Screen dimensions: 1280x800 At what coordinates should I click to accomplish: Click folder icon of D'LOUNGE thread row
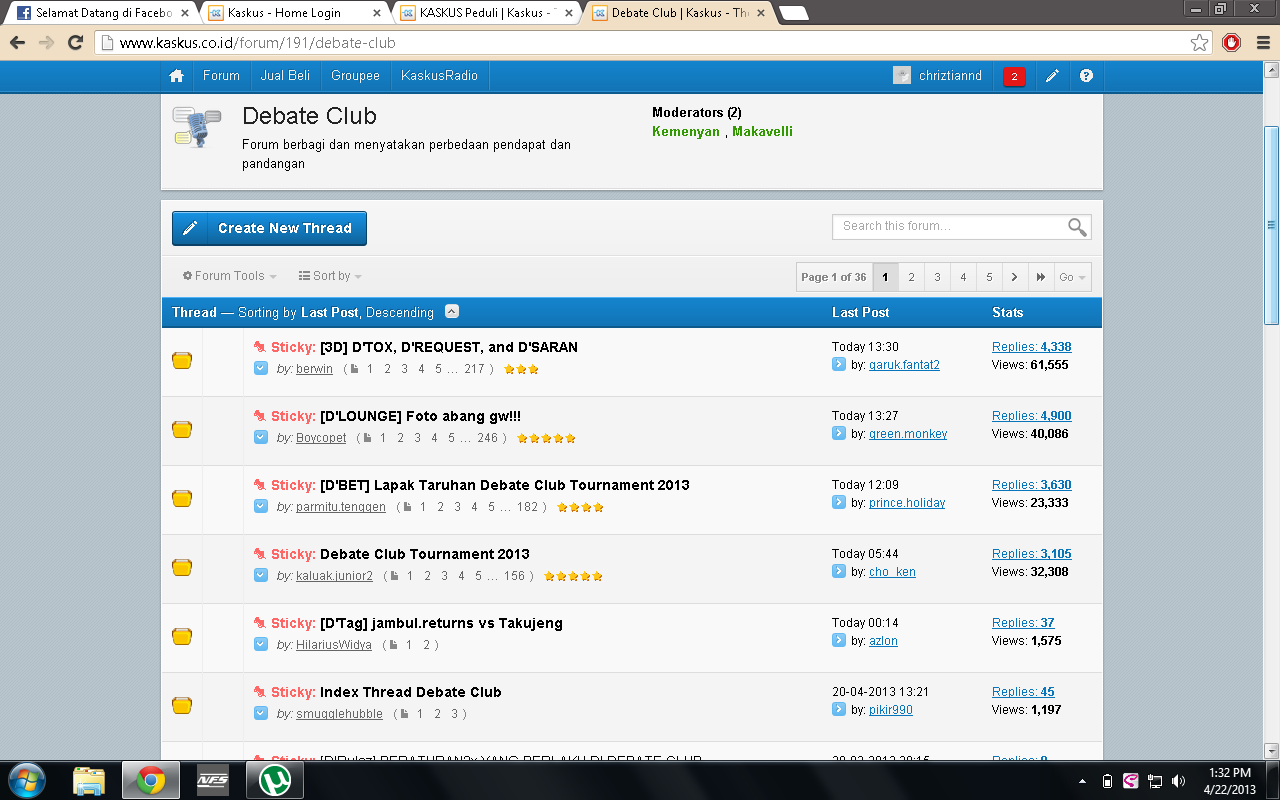[182, 430]
